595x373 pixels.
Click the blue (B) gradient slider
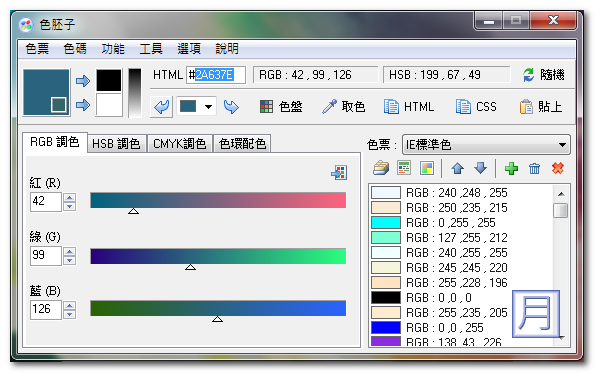(x=218, y=308)
